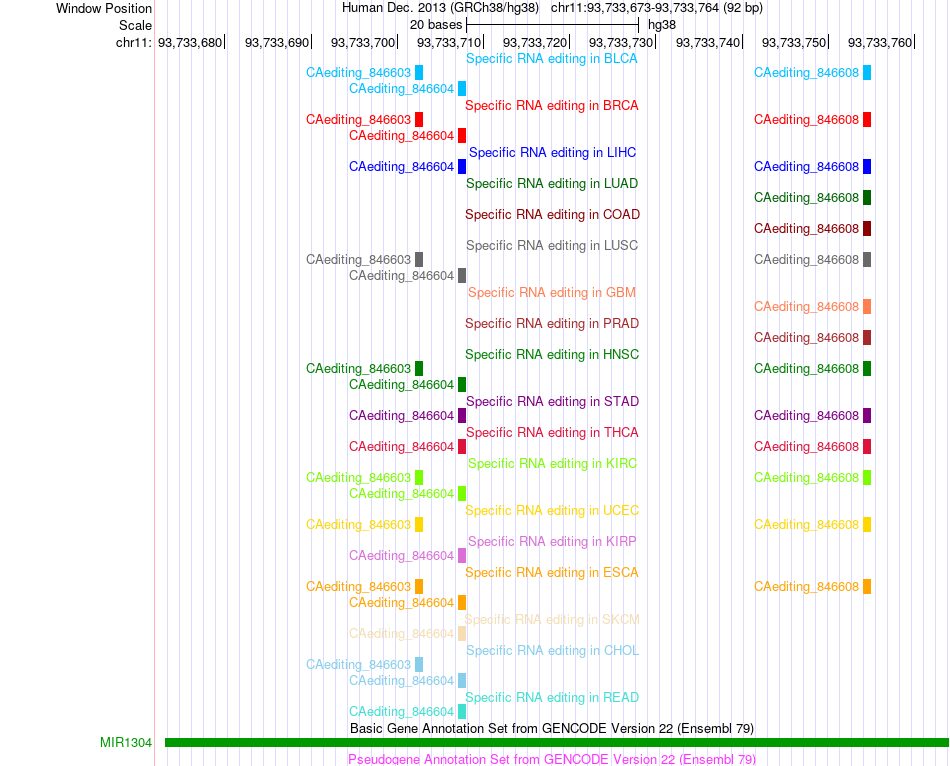The width and height of the screenshot is (950, 766).
Task: Select the GBM CAediting_846608 coral block
Action: click(x=867, y=307)
